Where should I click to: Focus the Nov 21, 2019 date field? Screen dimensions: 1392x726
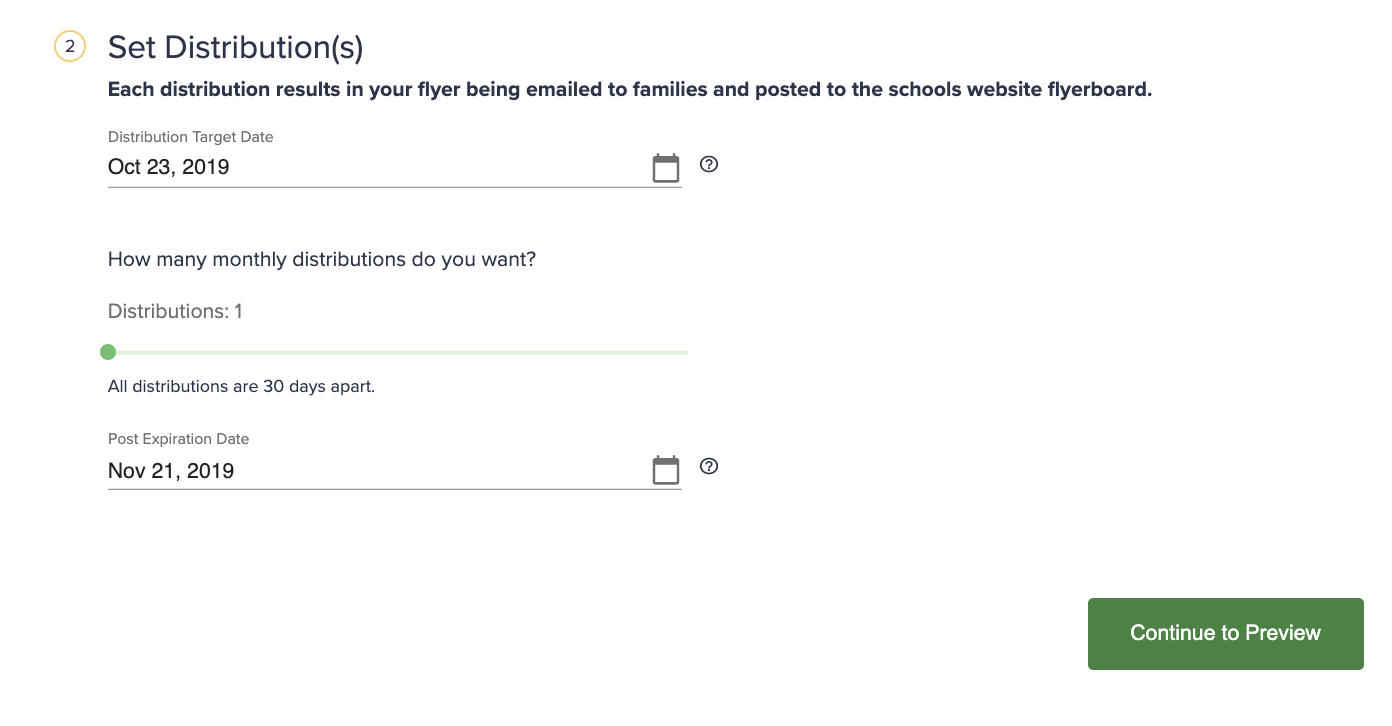point(378,470)
